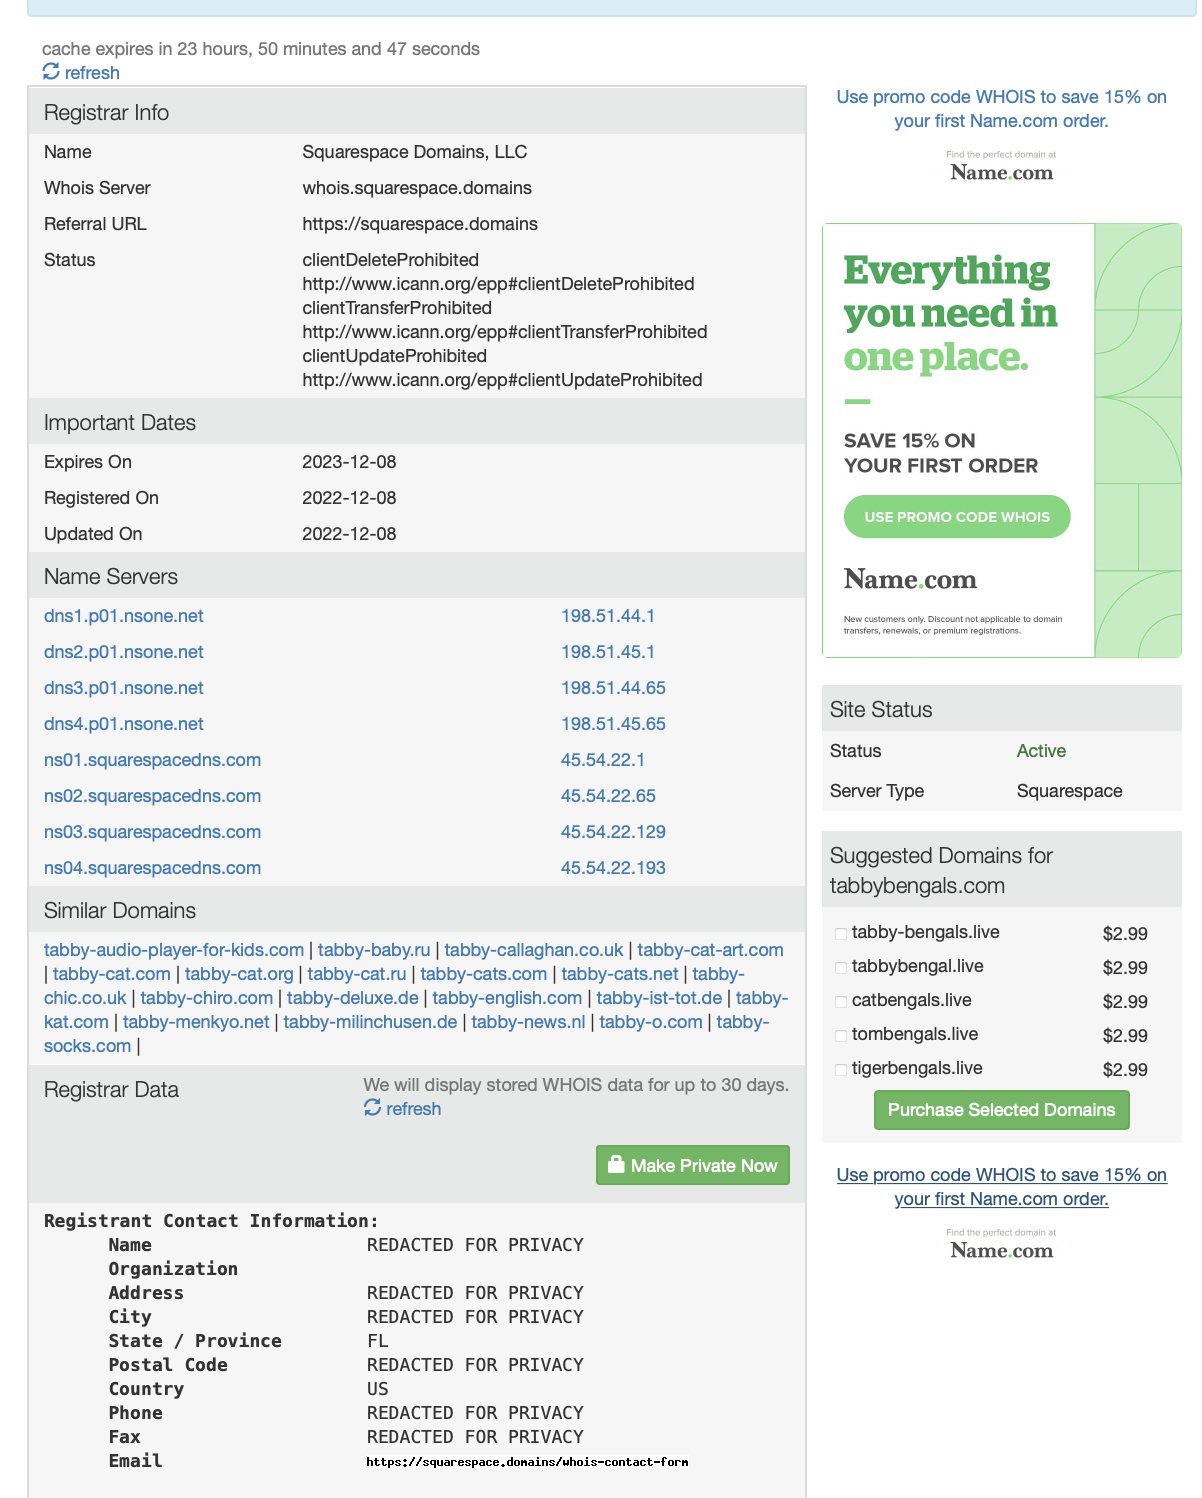
Task: Open tabby-o.com similar domain
Action: coord(651,1022)
